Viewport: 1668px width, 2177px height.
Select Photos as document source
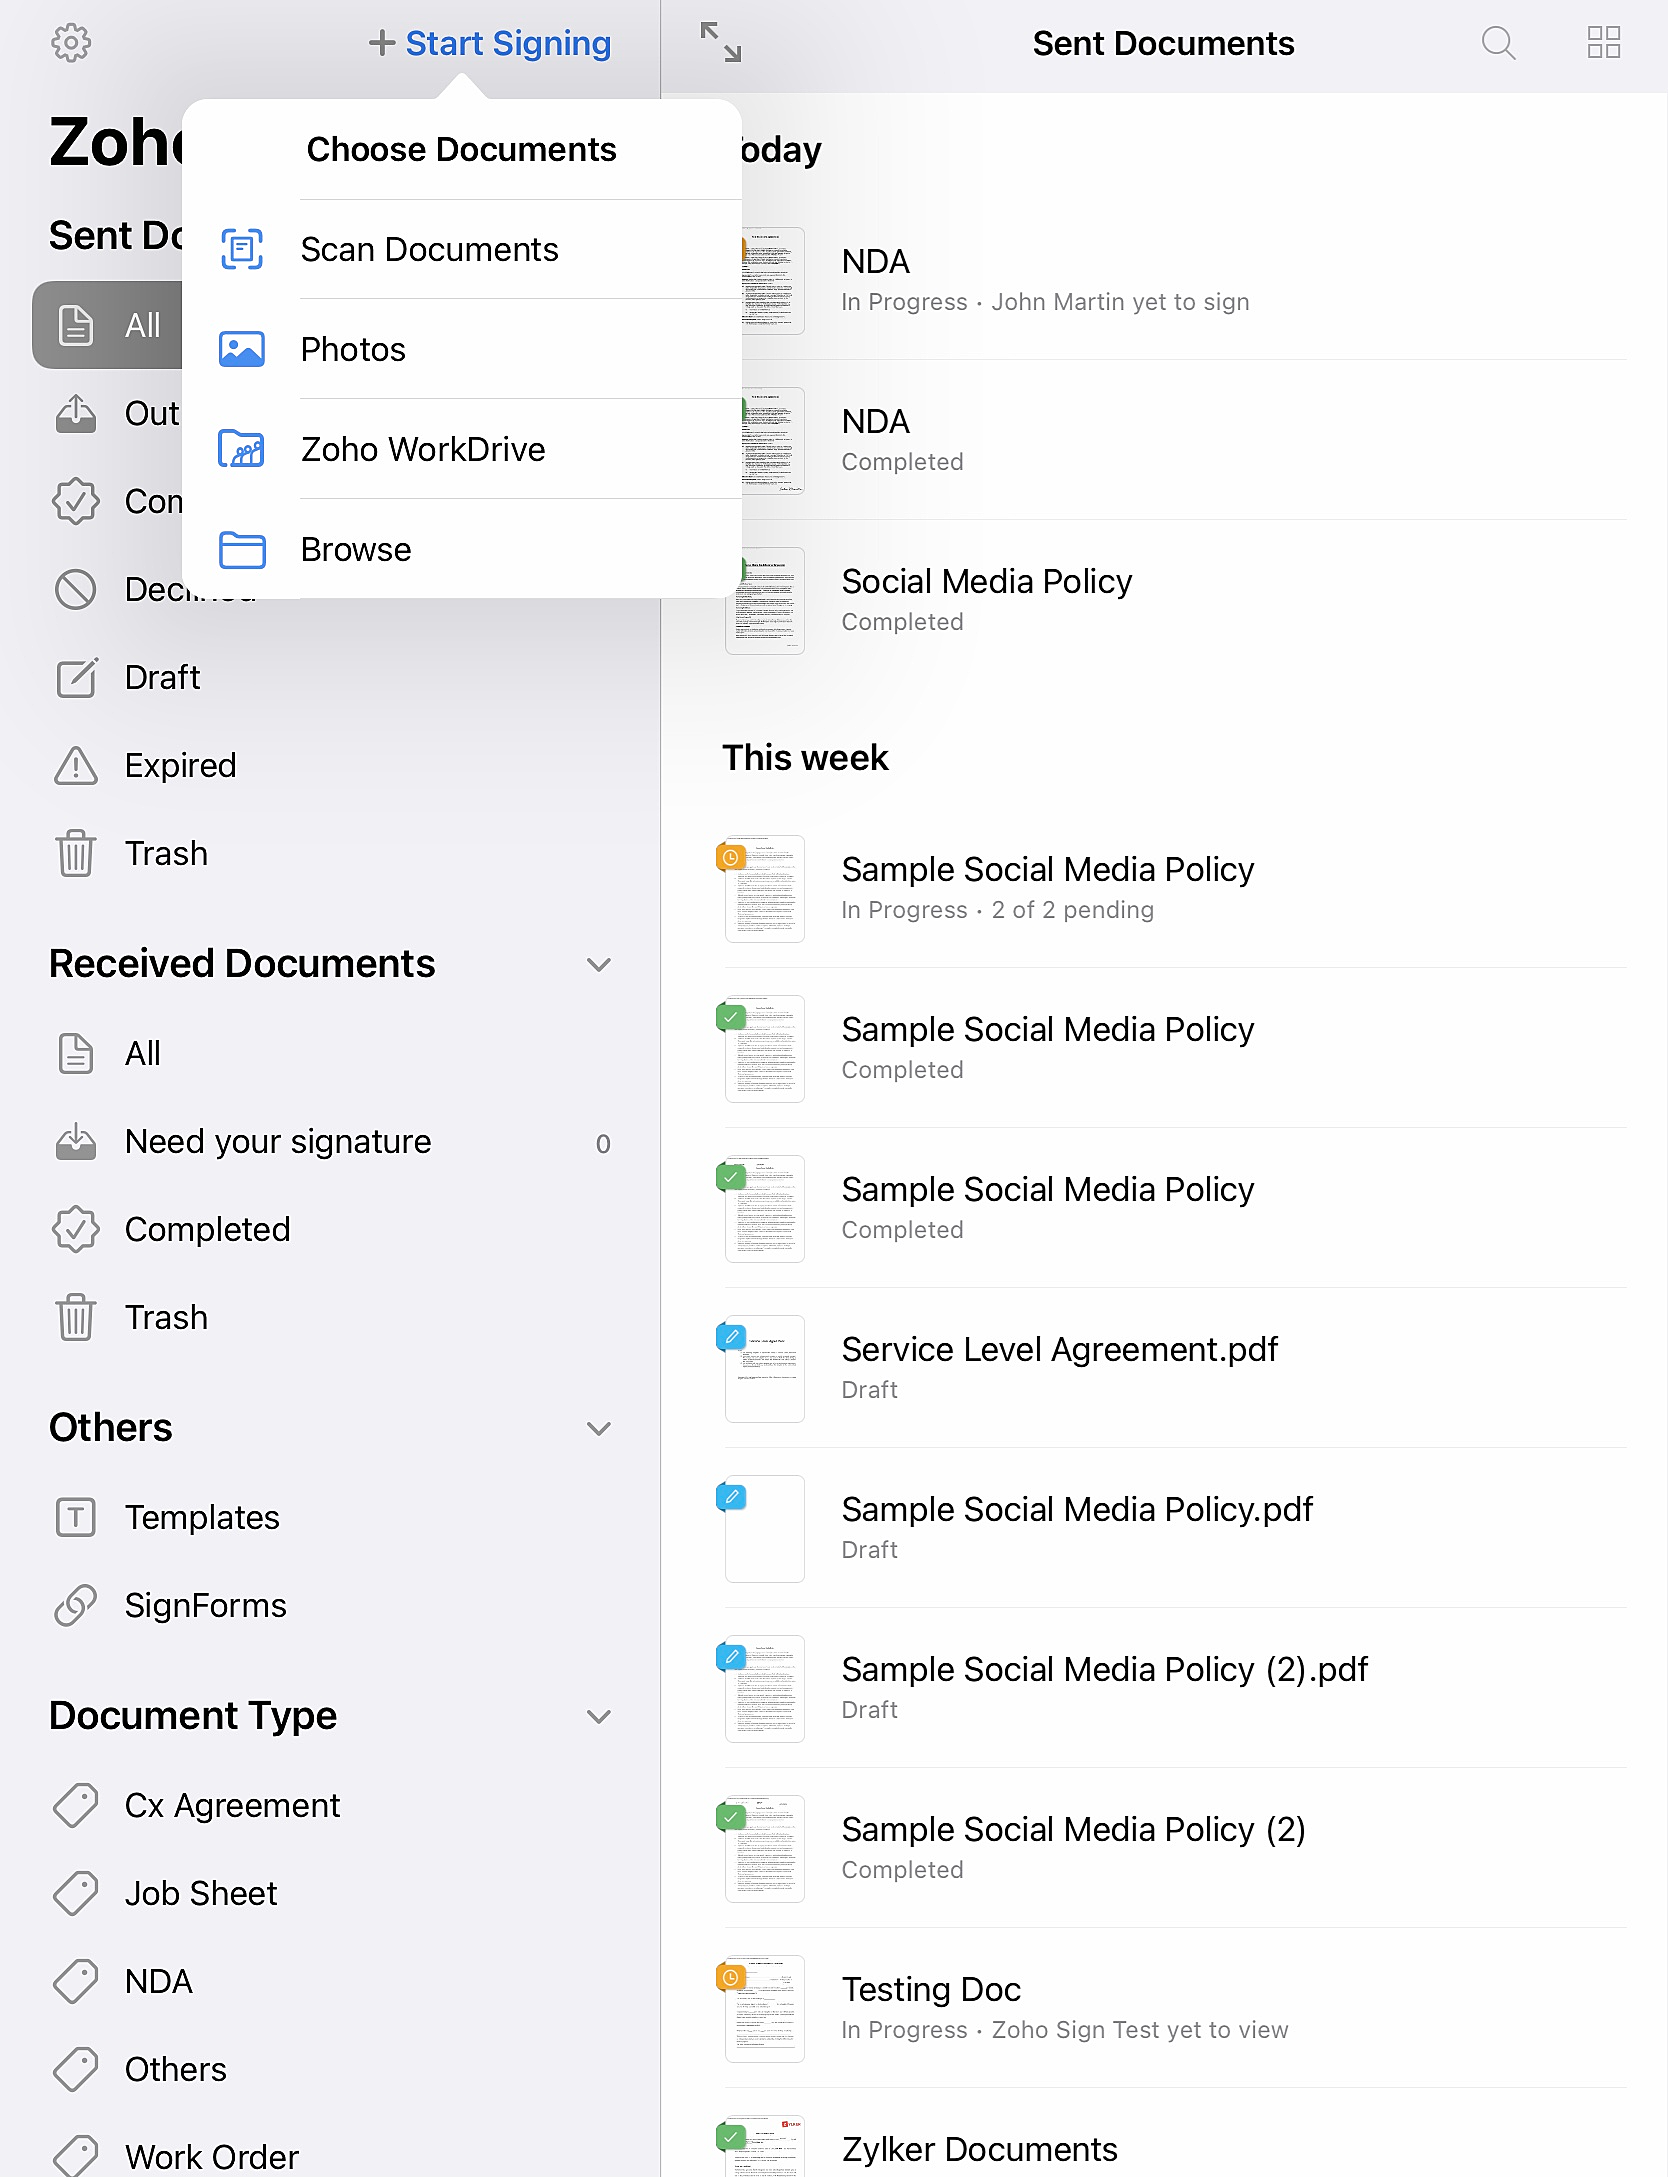click(462, 349)
